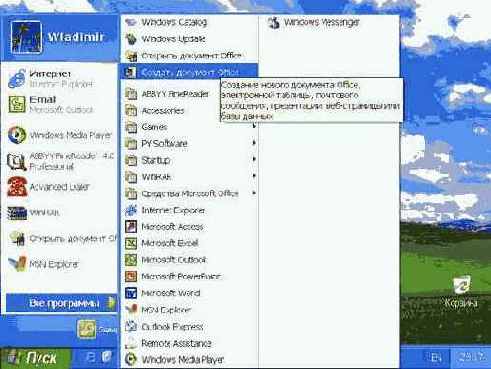Open Microsoft Access icon
The image size is (491, 369).
point(131,227)
